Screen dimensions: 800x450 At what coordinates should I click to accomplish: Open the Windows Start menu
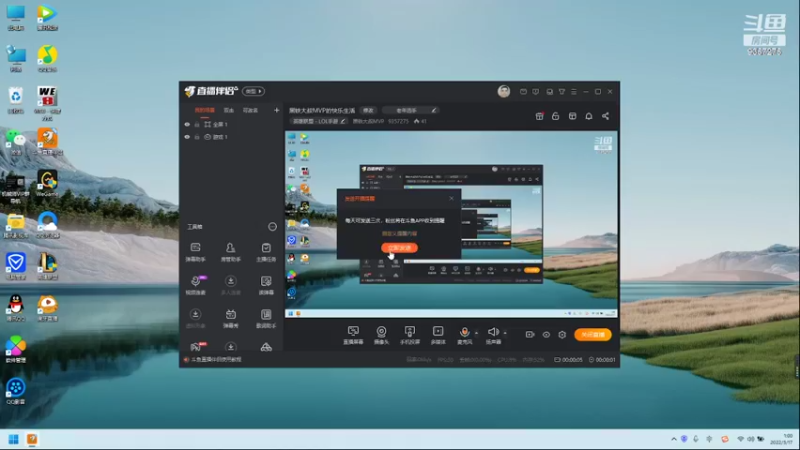14,439
